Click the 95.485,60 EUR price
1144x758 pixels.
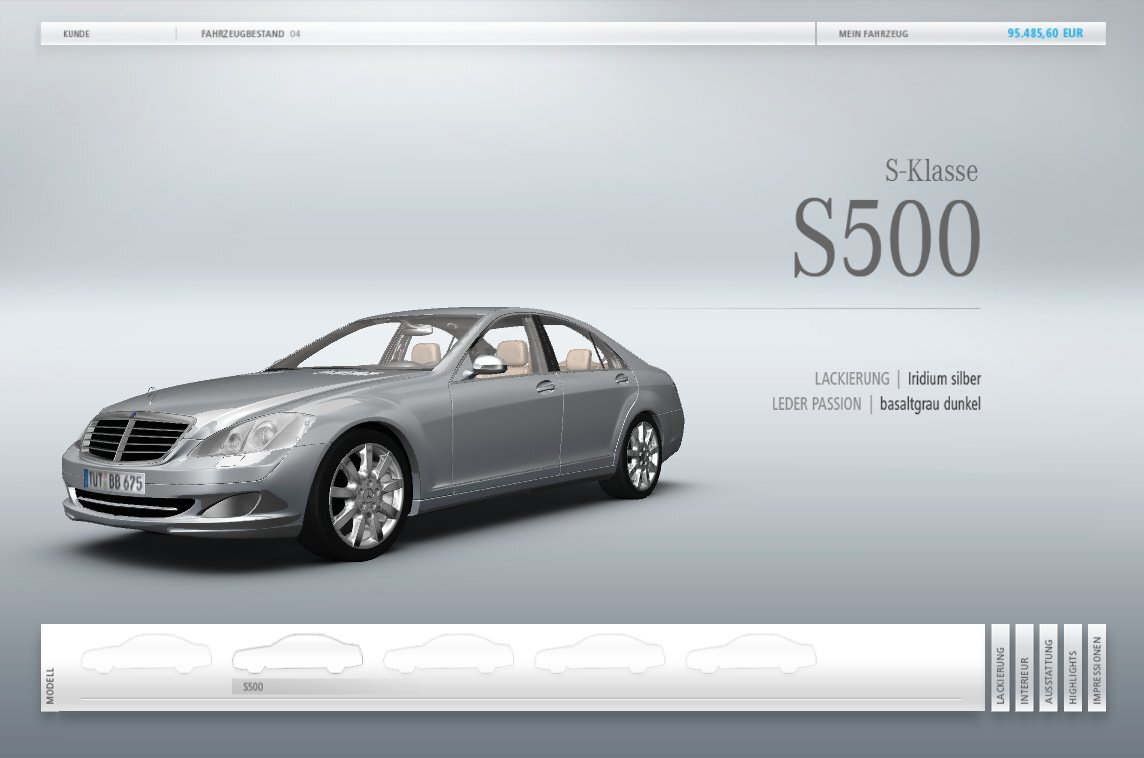click(x=1045, y=33)
